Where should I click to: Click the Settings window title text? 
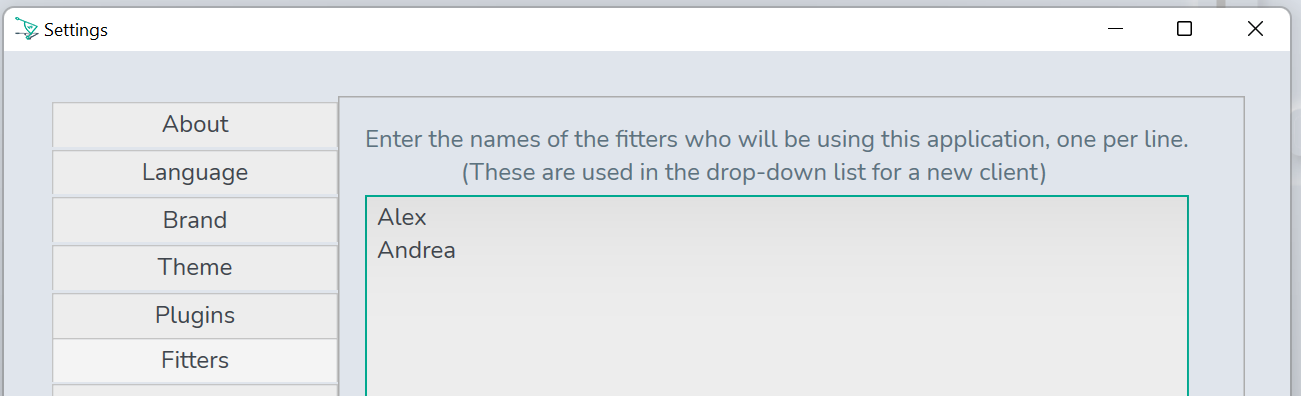click(76, 30)
